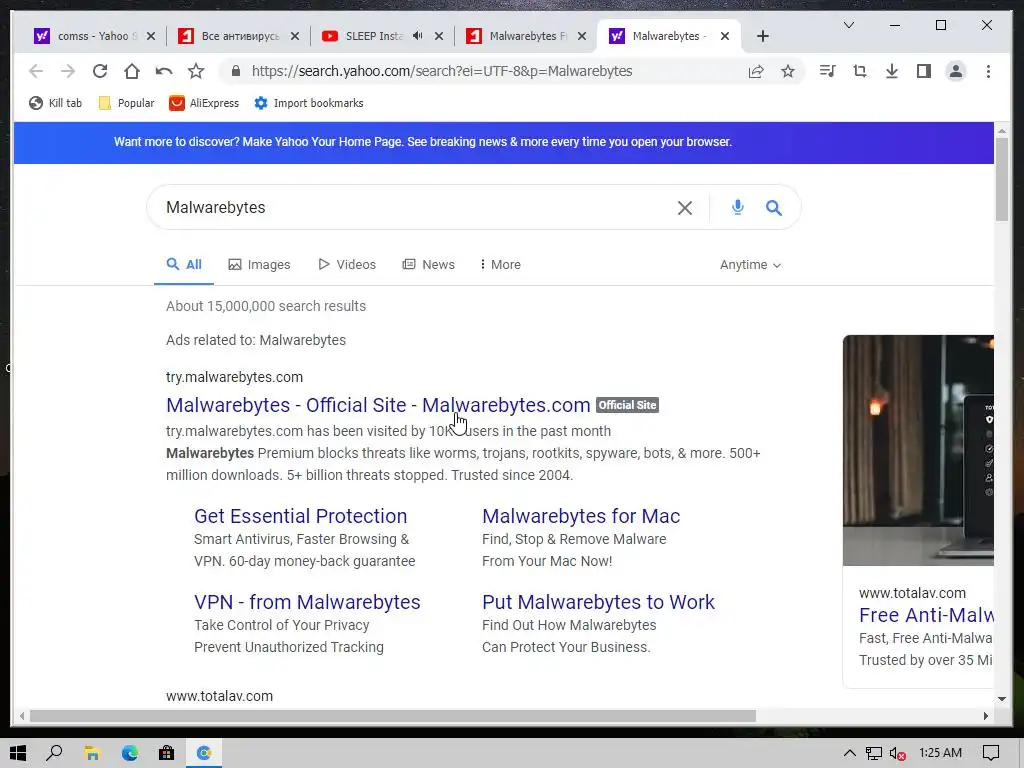Open the Anytime time filter dropdown
This screenshot has width=1024, height=768.
750,265
